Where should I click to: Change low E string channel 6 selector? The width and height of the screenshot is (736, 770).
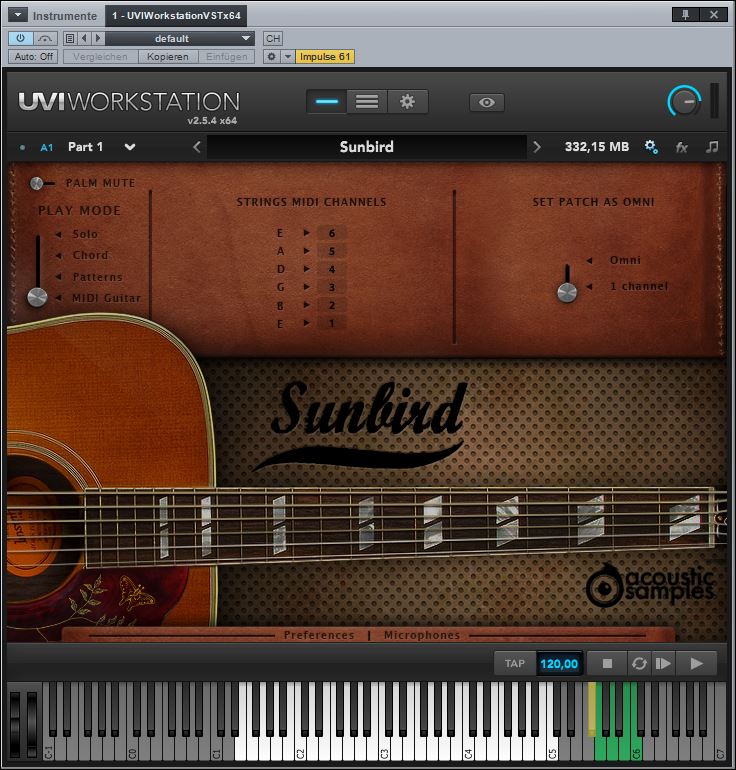[332, 233]
